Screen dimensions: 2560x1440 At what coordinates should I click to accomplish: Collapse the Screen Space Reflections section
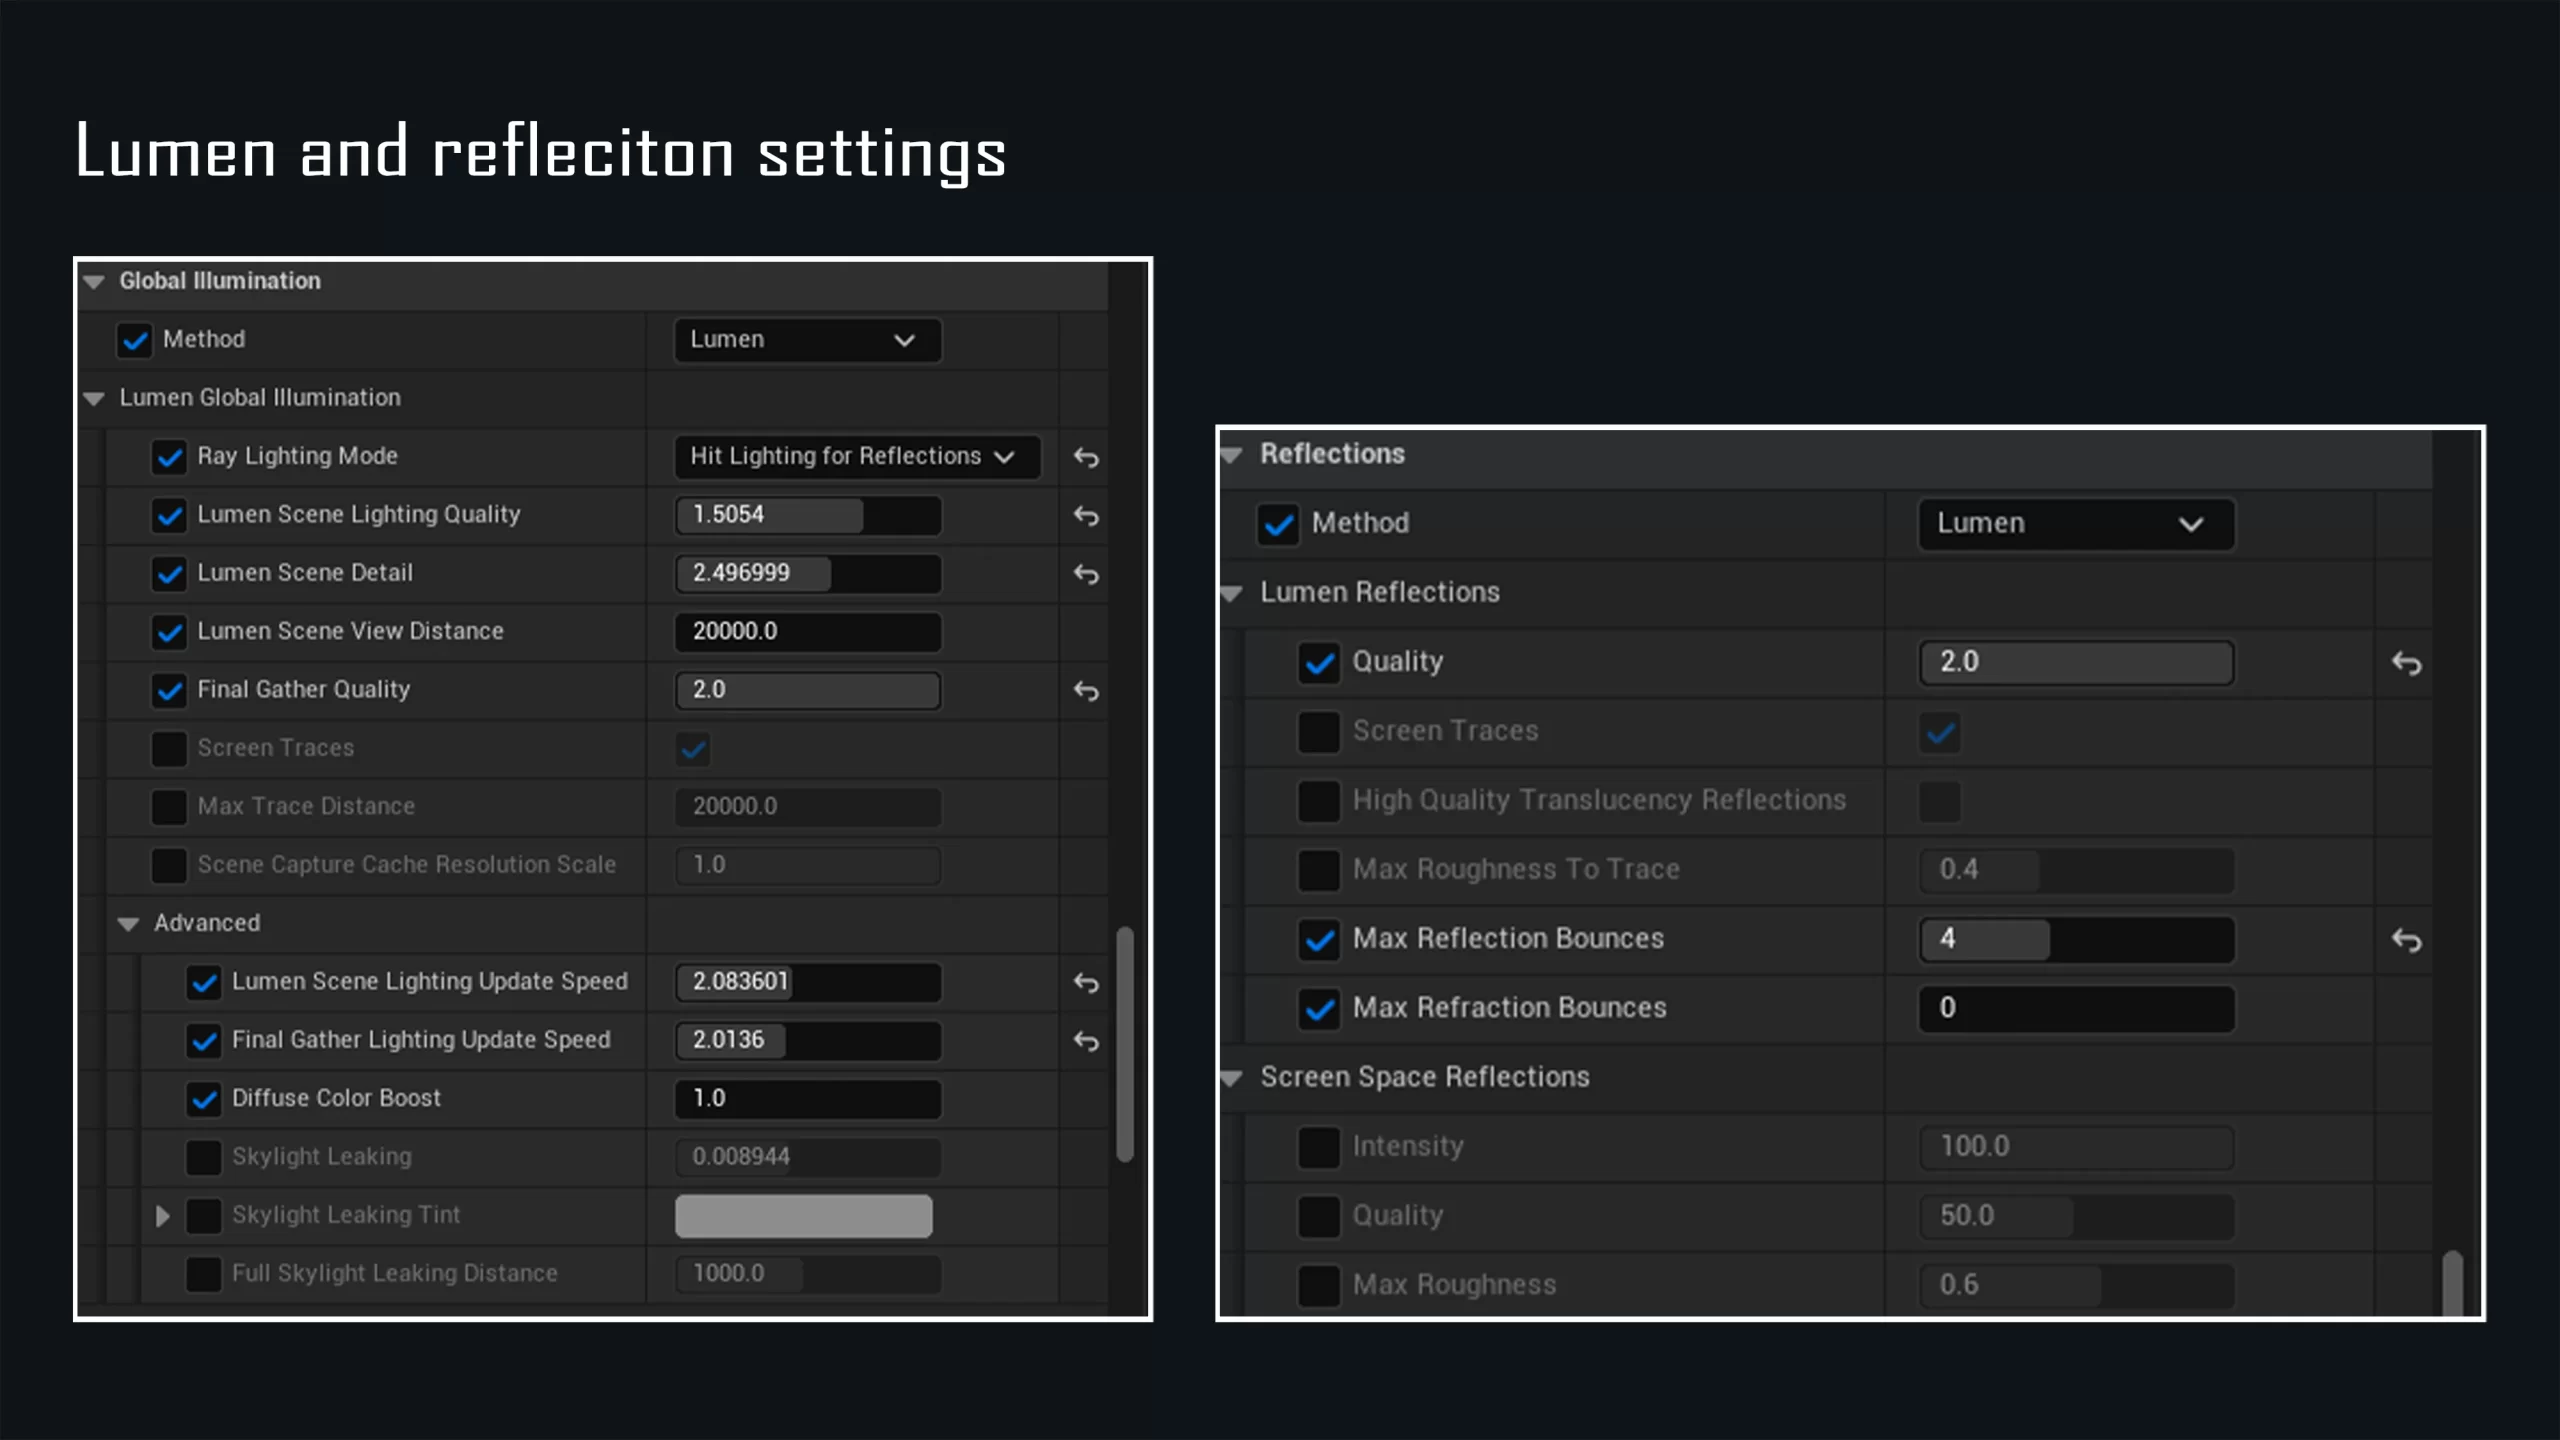pyautogui.click(x=1231, y=1078)
